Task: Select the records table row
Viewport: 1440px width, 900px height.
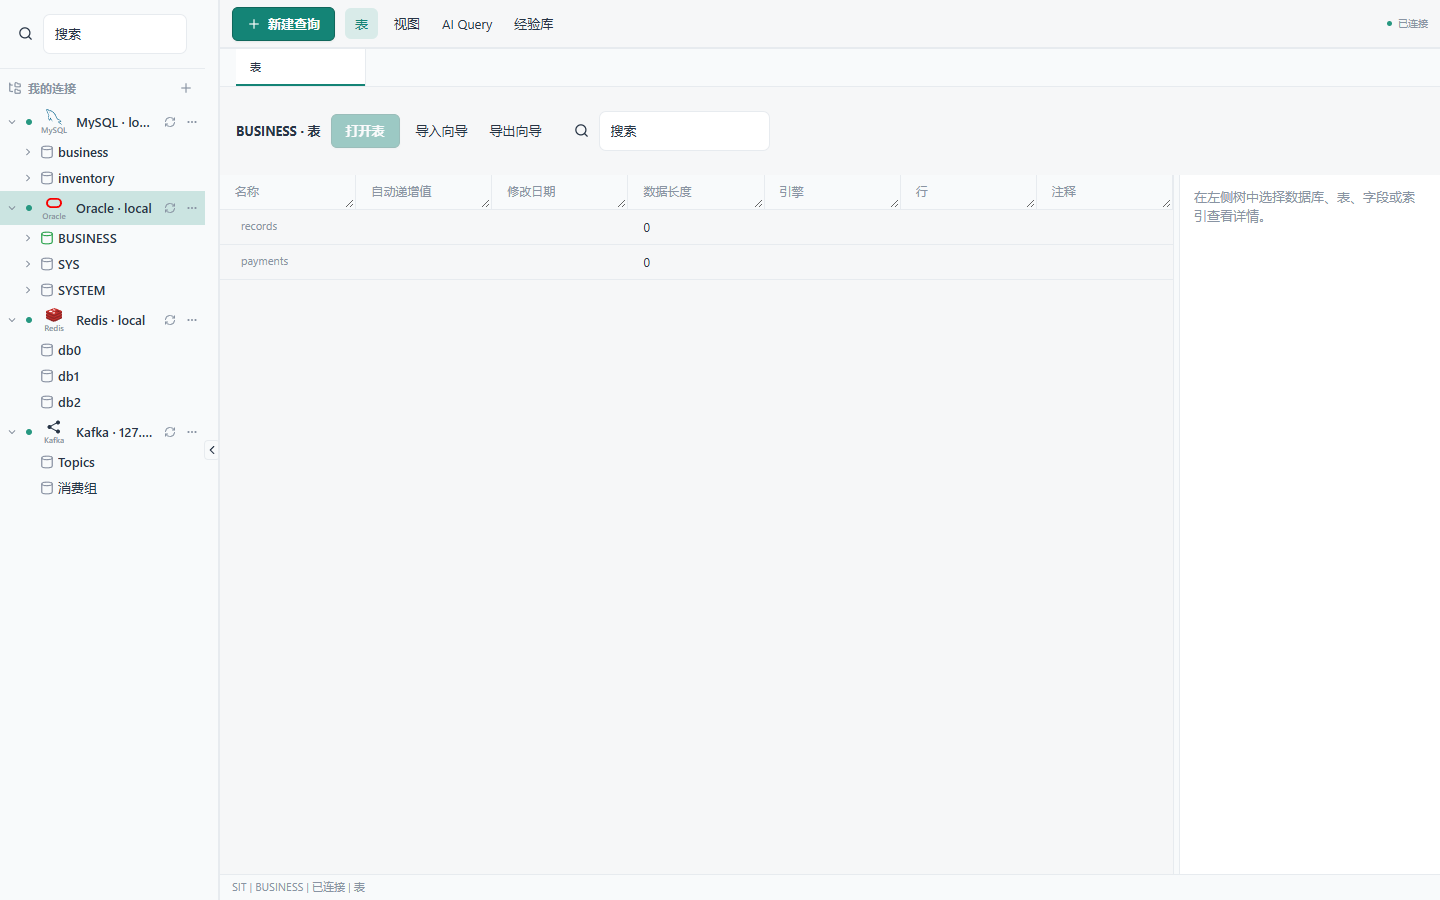Action: 696,227
